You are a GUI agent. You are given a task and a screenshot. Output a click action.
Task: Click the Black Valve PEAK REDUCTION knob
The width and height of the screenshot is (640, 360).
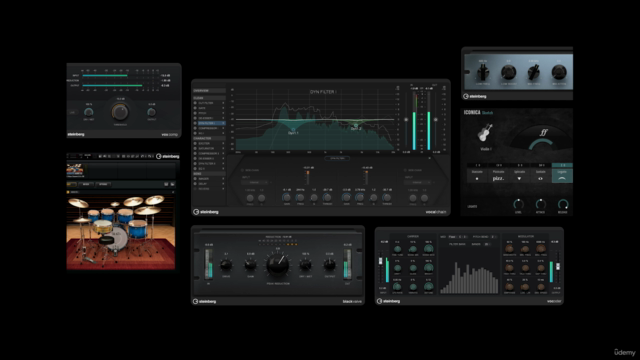(x=278, y=264)
